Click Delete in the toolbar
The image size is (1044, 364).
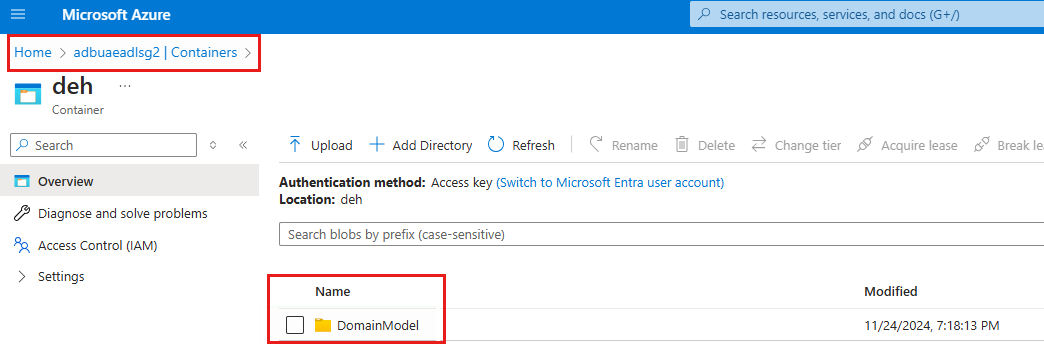pos(705,145)
